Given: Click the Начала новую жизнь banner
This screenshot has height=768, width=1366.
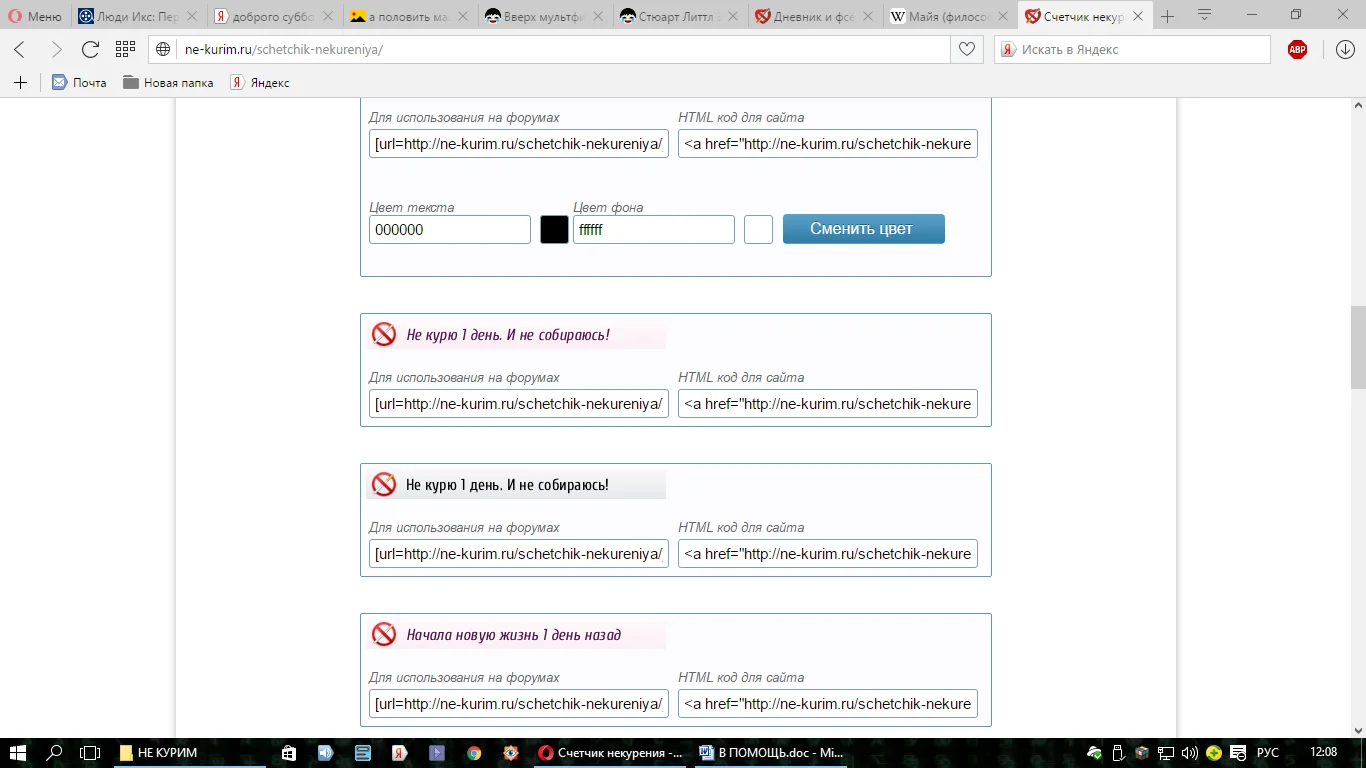Looking at the screenshot, I should tap(516, 635).
